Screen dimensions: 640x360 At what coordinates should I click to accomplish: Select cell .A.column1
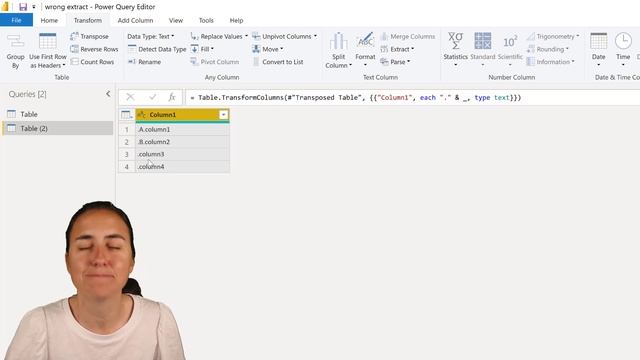[x=182, y=129]
